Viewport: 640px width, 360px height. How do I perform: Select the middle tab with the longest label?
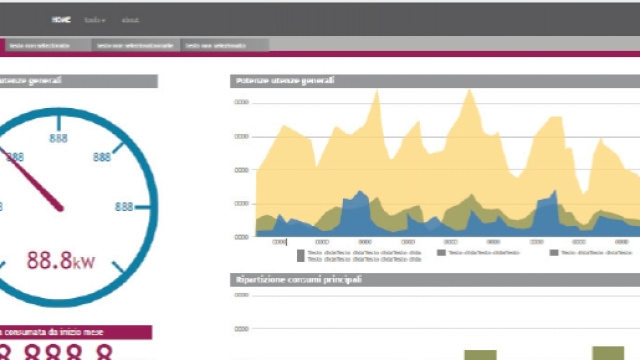pos(135,45)
